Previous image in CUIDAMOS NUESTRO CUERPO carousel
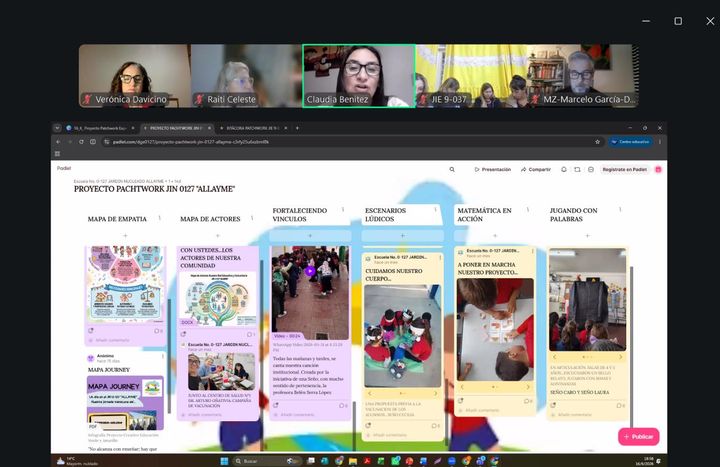This screenshot has height=467, width=720. click(370, 394)
